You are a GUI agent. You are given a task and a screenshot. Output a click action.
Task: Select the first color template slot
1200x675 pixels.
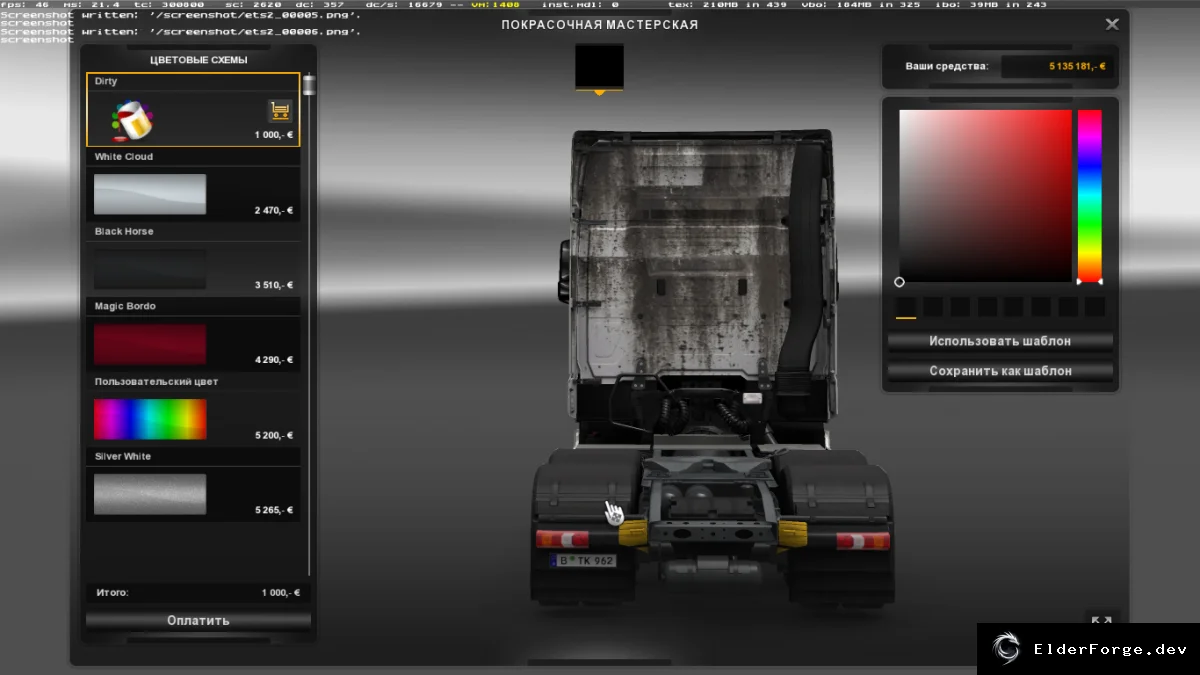pyautogui.click(x=906, y=307)
